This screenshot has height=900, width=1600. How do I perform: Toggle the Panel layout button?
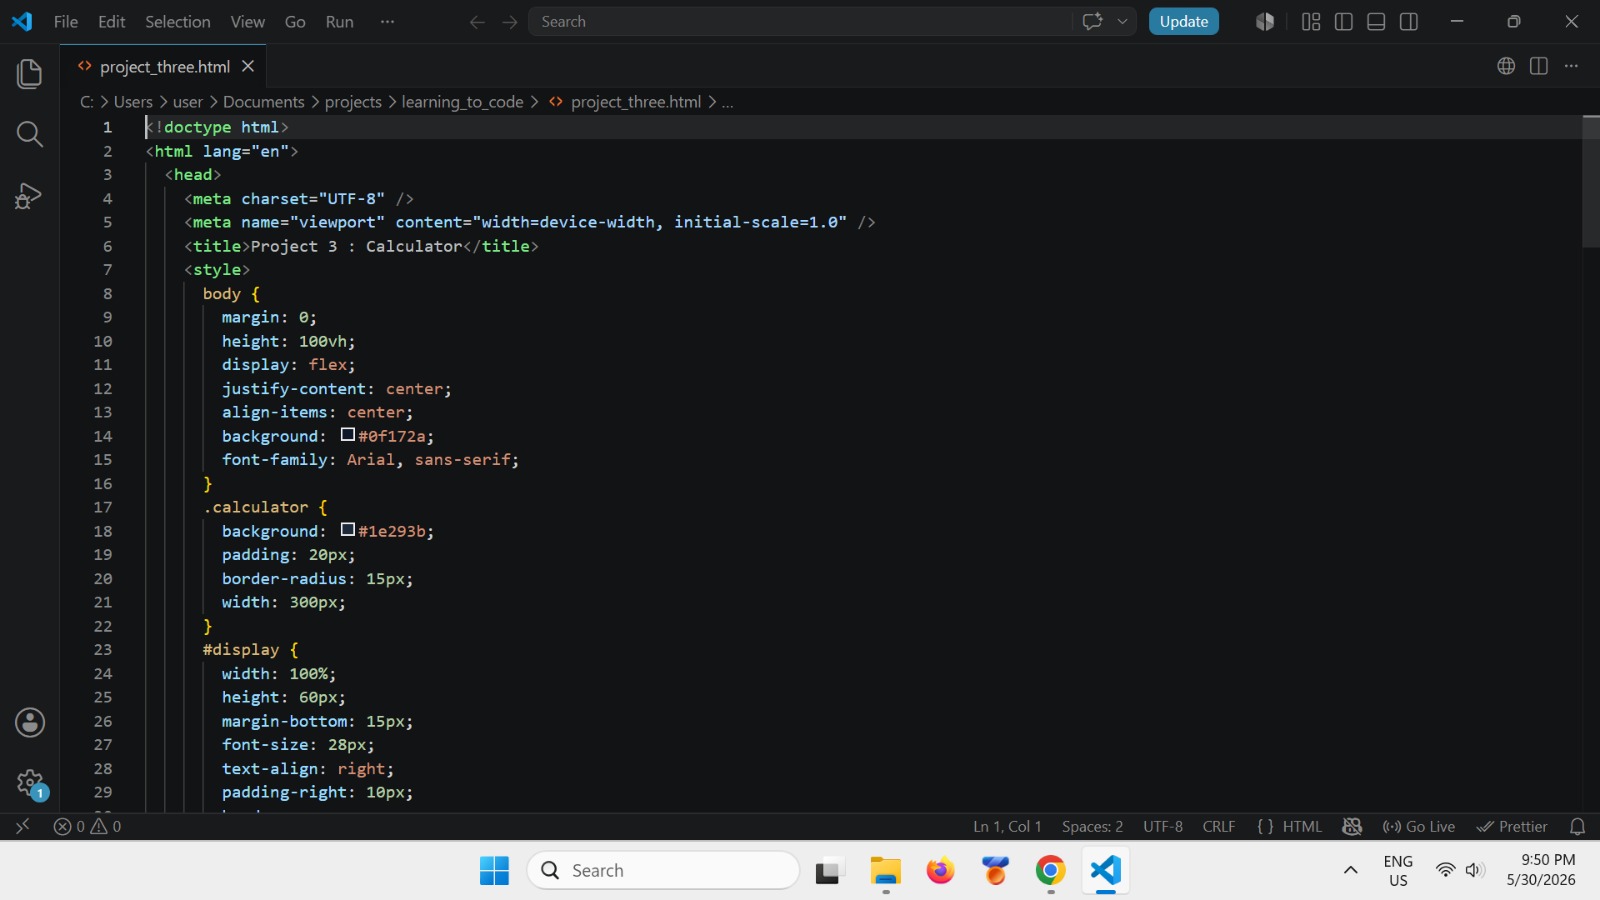pyautogui.click(x=1376, y=22)
